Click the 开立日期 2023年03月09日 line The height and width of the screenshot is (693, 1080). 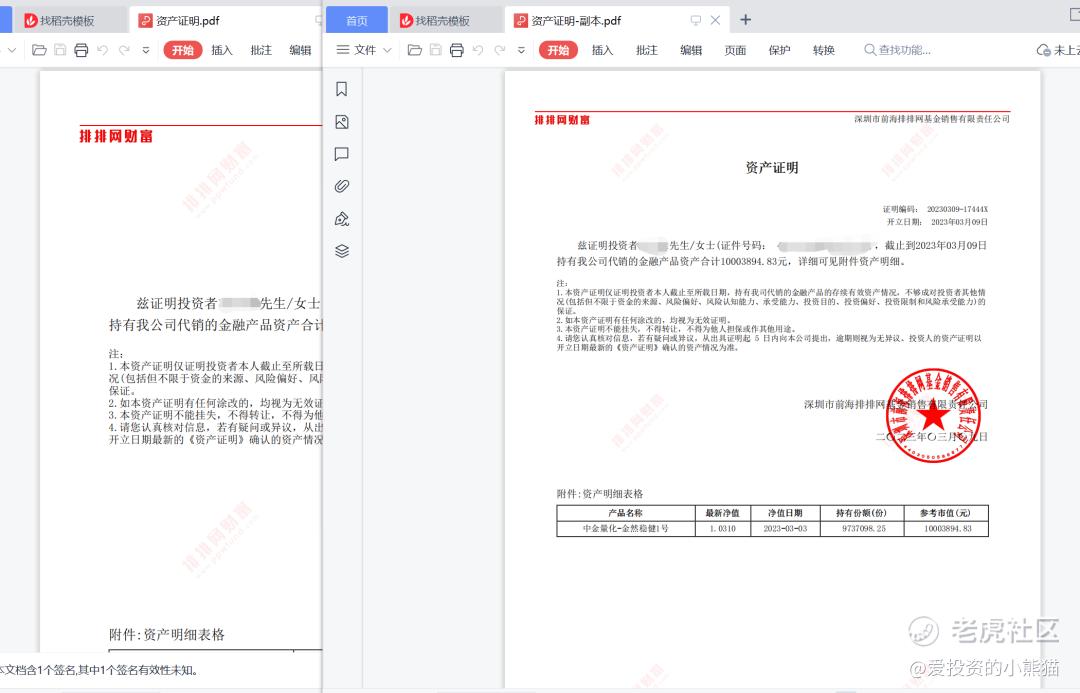(x=937, y=222)
